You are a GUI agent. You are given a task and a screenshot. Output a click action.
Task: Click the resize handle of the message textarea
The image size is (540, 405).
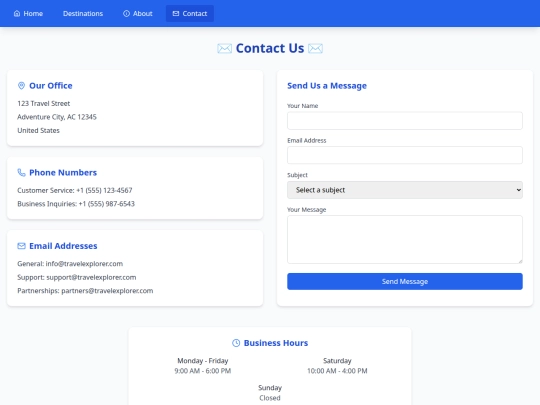pyautogui.click(x=520, y=261)
